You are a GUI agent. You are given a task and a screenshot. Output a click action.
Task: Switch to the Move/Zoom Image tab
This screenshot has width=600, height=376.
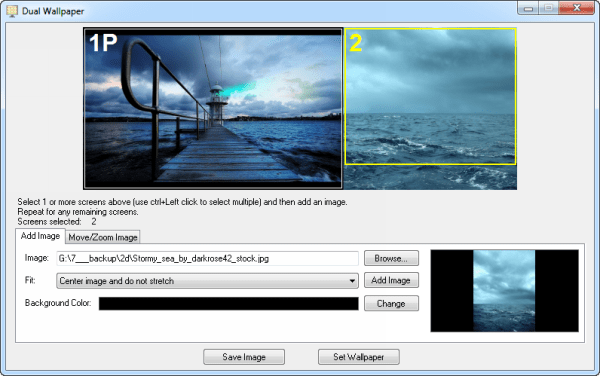click(x=103, y=237)
